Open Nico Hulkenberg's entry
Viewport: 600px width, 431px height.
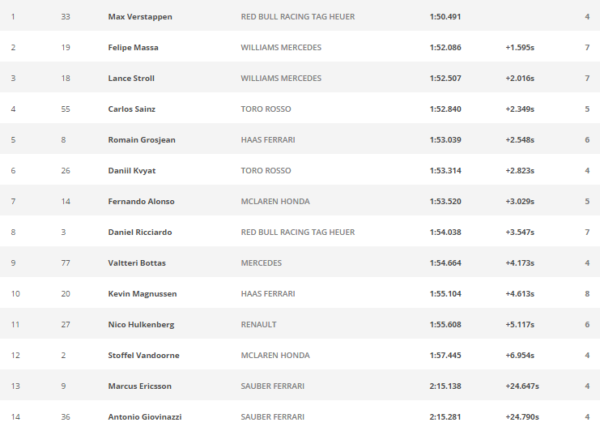tap(141, 324)
